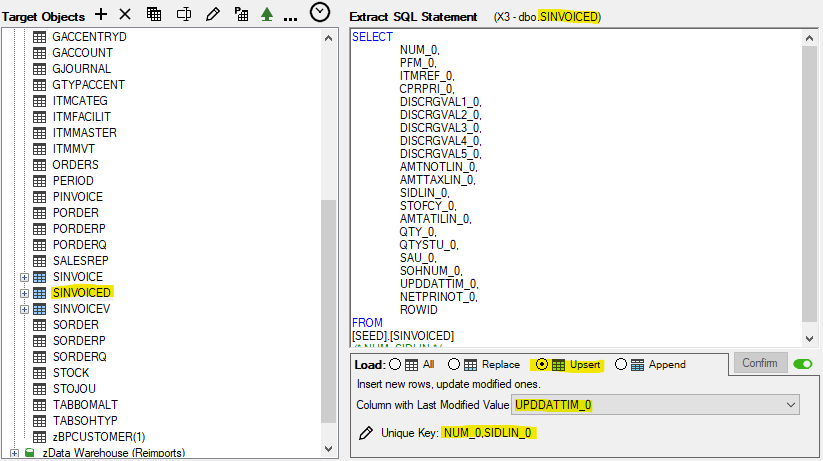Expand the zData Warehouse (Reimports) node
The height and width of the screenshot is (461, 823).
click(x=13, y=453)
